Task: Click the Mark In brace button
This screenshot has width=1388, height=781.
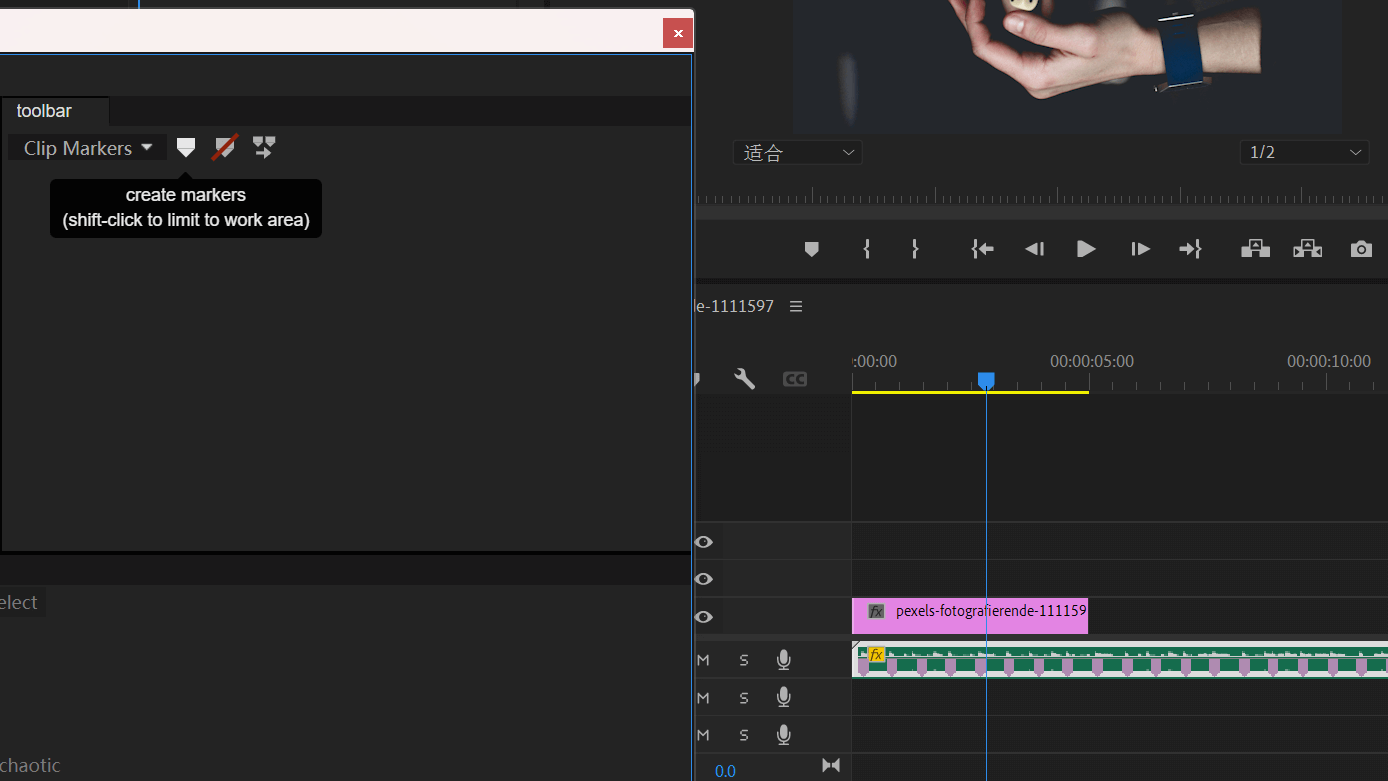Action: pyautogui.click(x=866, y=249)
